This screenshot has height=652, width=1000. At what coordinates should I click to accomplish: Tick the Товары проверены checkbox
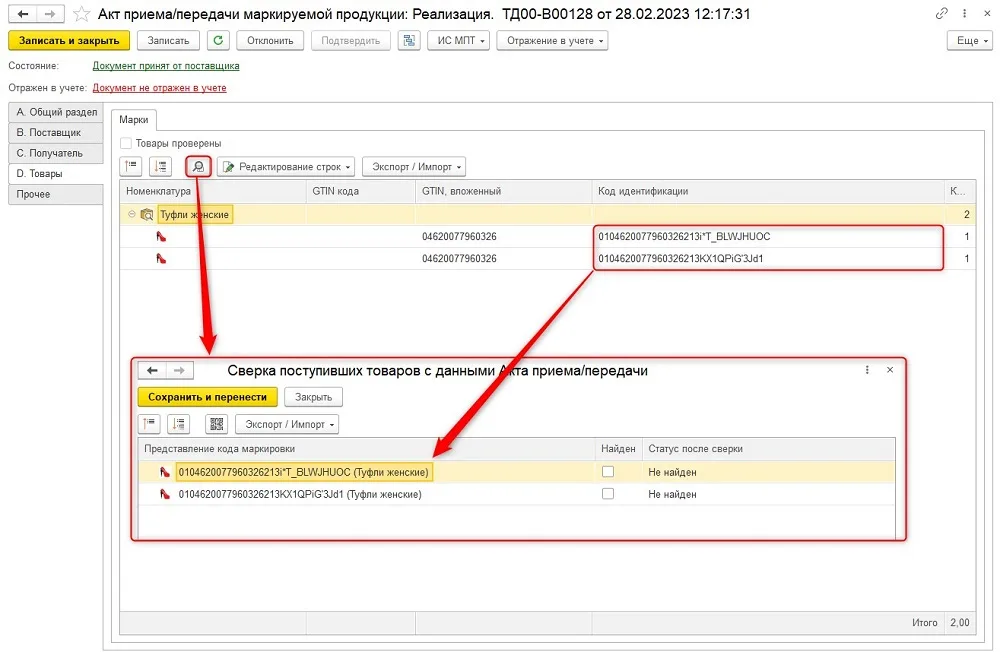[x=126, y=144]
